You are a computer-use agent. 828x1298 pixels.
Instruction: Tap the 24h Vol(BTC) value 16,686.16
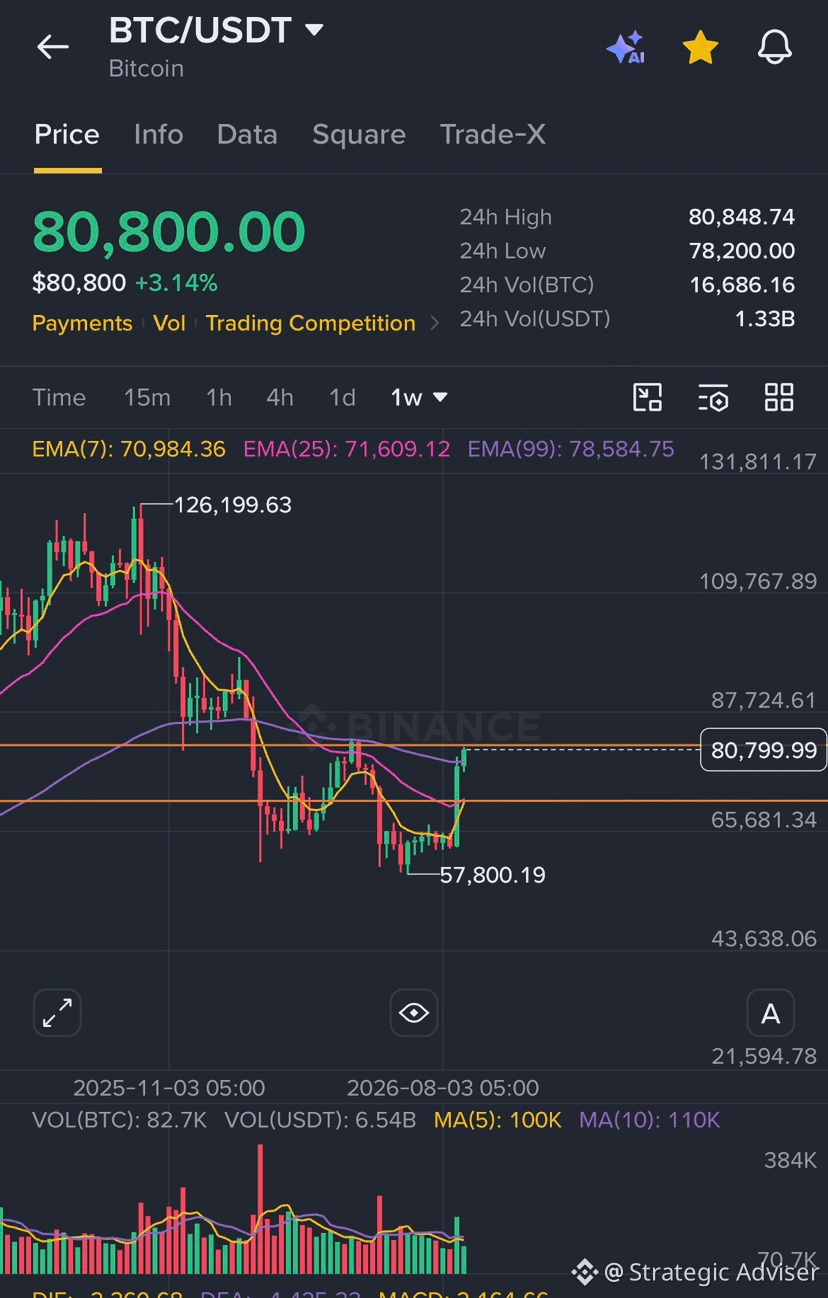click(742, 285)
